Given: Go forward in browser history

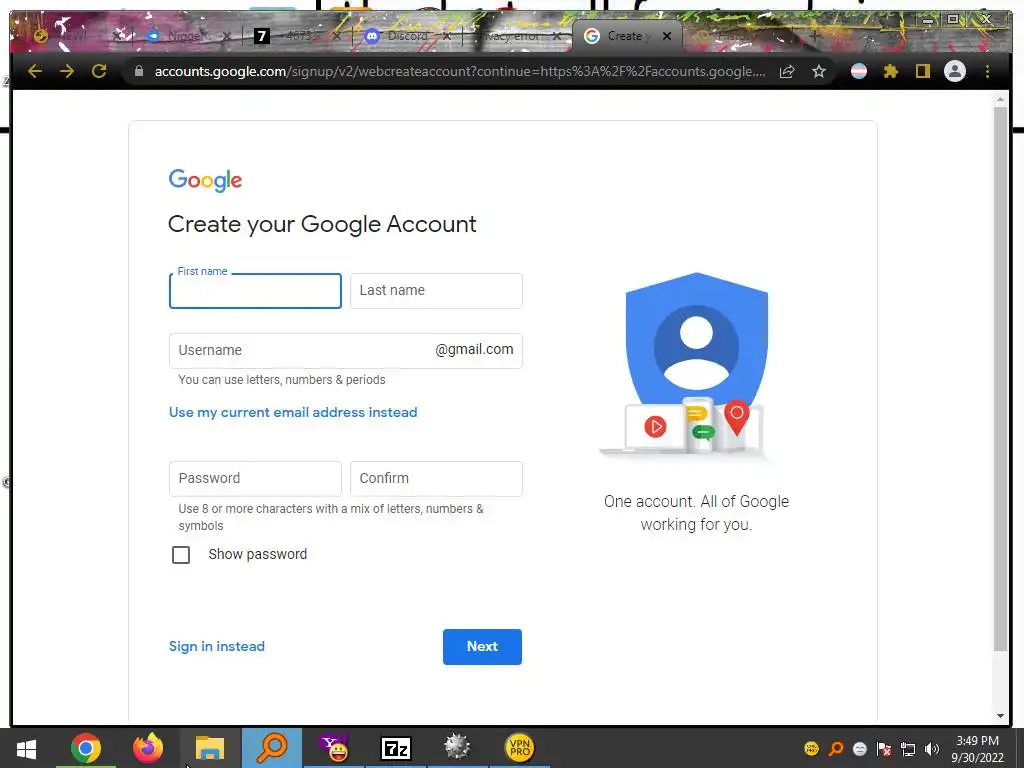Looking at the screenshot, I should [x=67, y=71].
